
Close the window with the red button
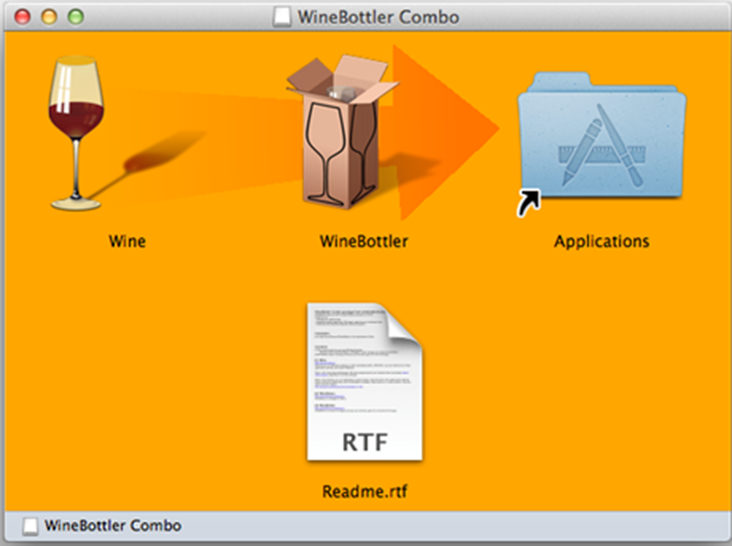click(x=22, y=17)
